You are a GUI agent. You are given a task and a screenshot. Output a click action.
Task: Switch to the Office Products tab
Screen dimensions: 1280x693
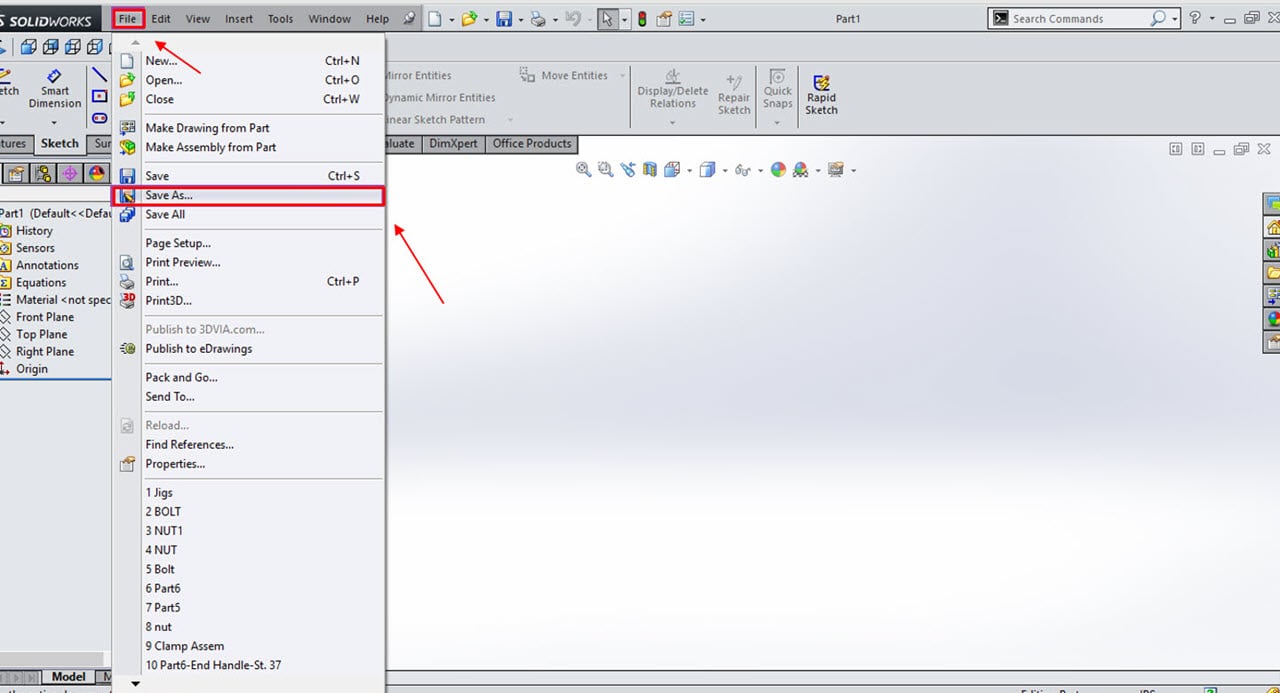coord(532,144)
